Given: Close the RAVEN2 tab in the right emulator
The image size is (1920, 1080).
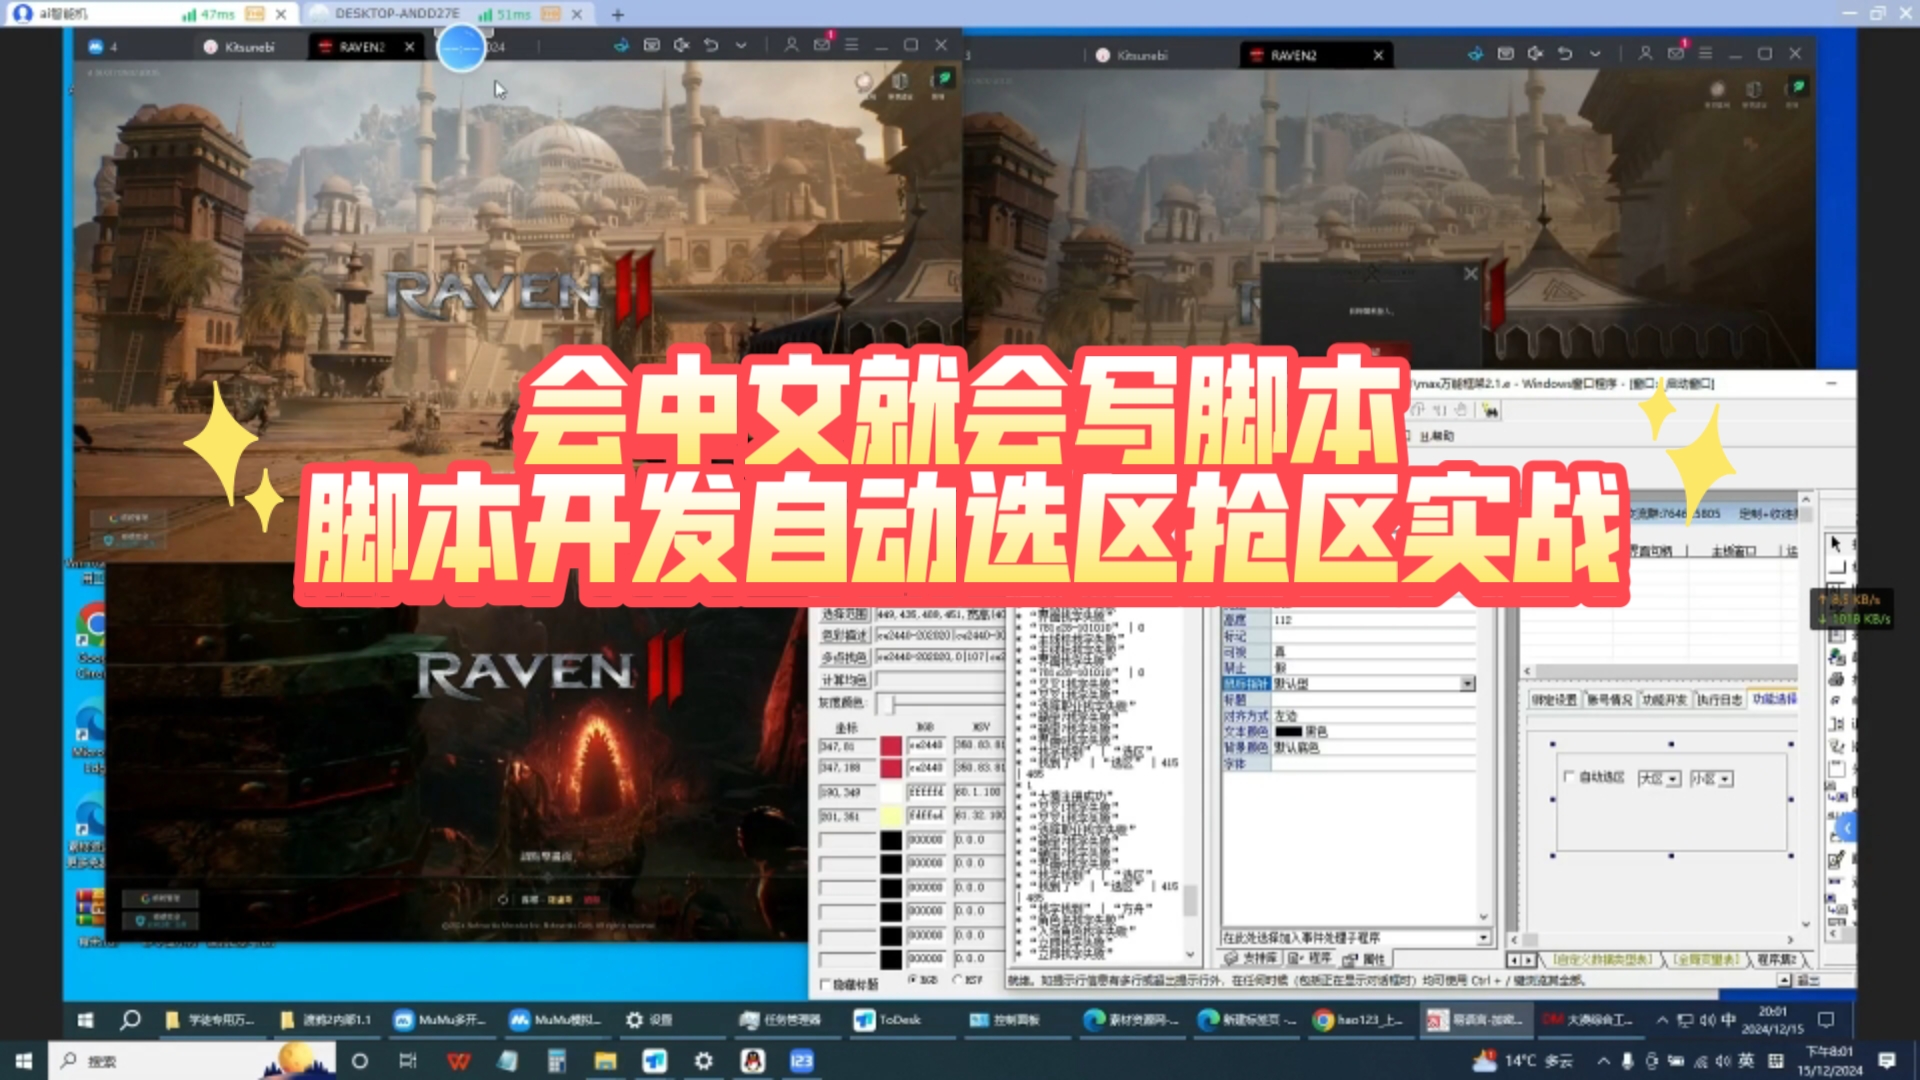Looking at the screenshot, I should point(1378,55).
